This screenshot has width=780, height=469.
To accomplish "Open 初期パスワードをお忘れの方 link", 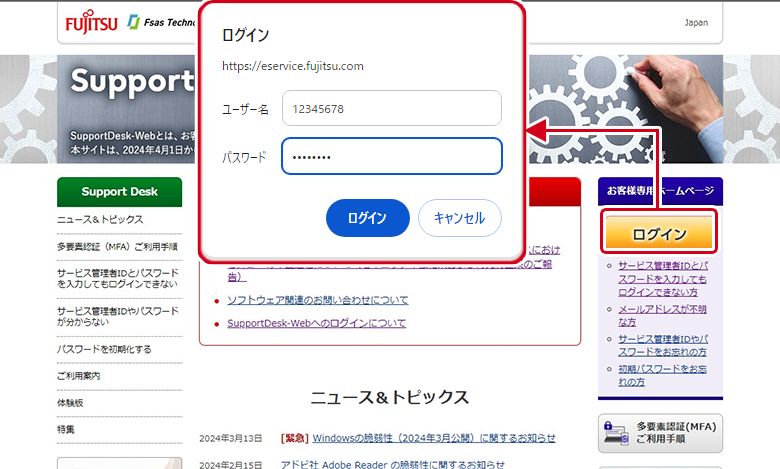I will coord(662,375).
